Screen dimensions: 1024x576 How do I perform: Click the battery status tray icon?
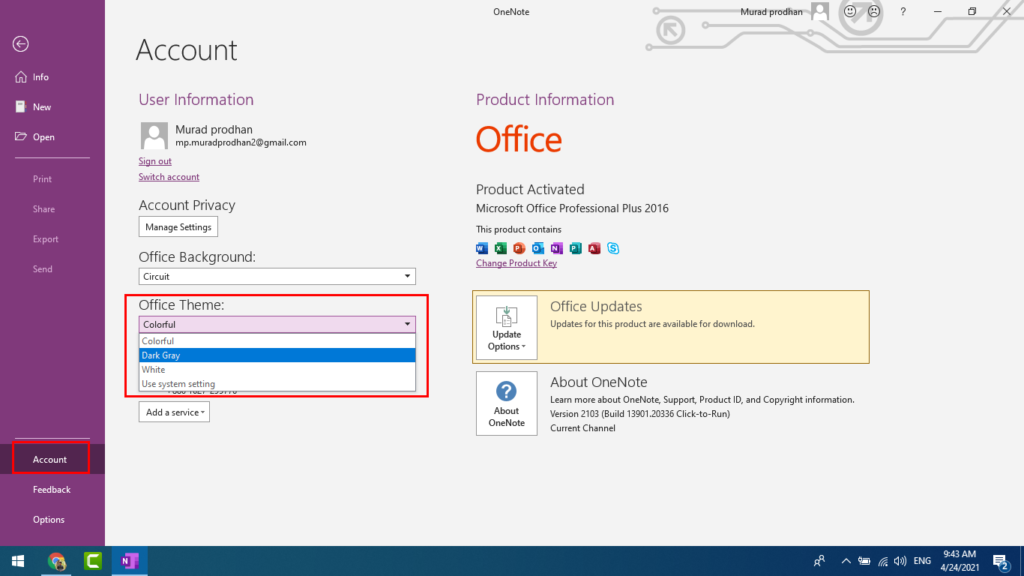[x=864, y=561]
